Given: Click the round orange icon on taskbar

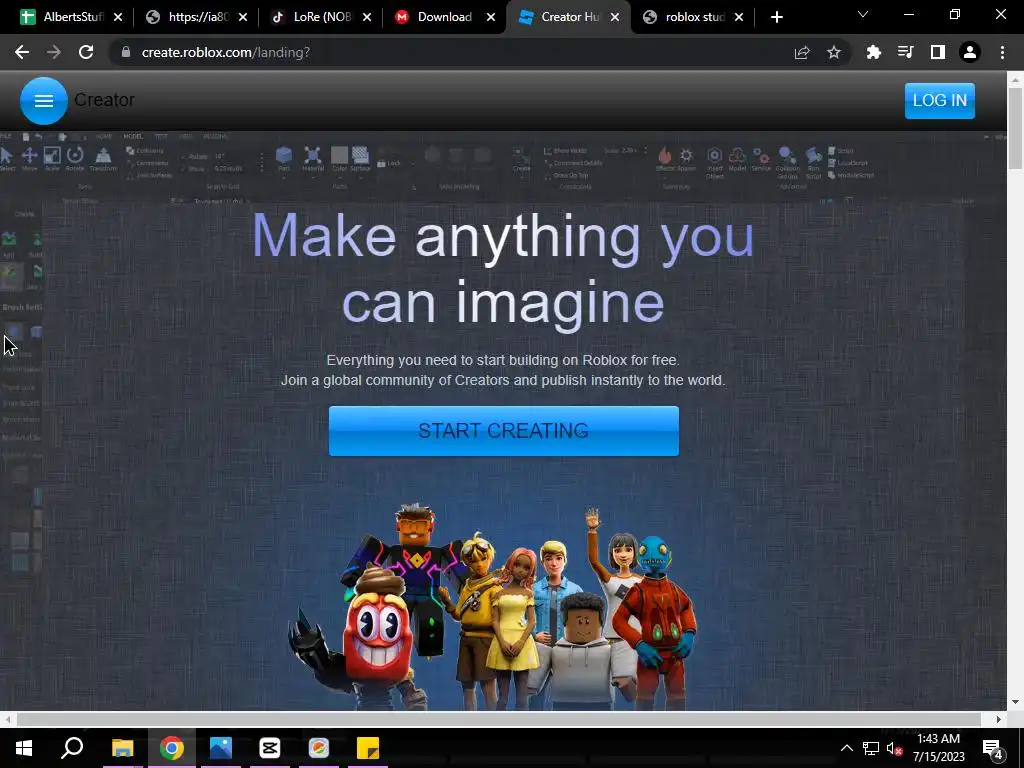Looking at the screenshot, I should [319, 748].
